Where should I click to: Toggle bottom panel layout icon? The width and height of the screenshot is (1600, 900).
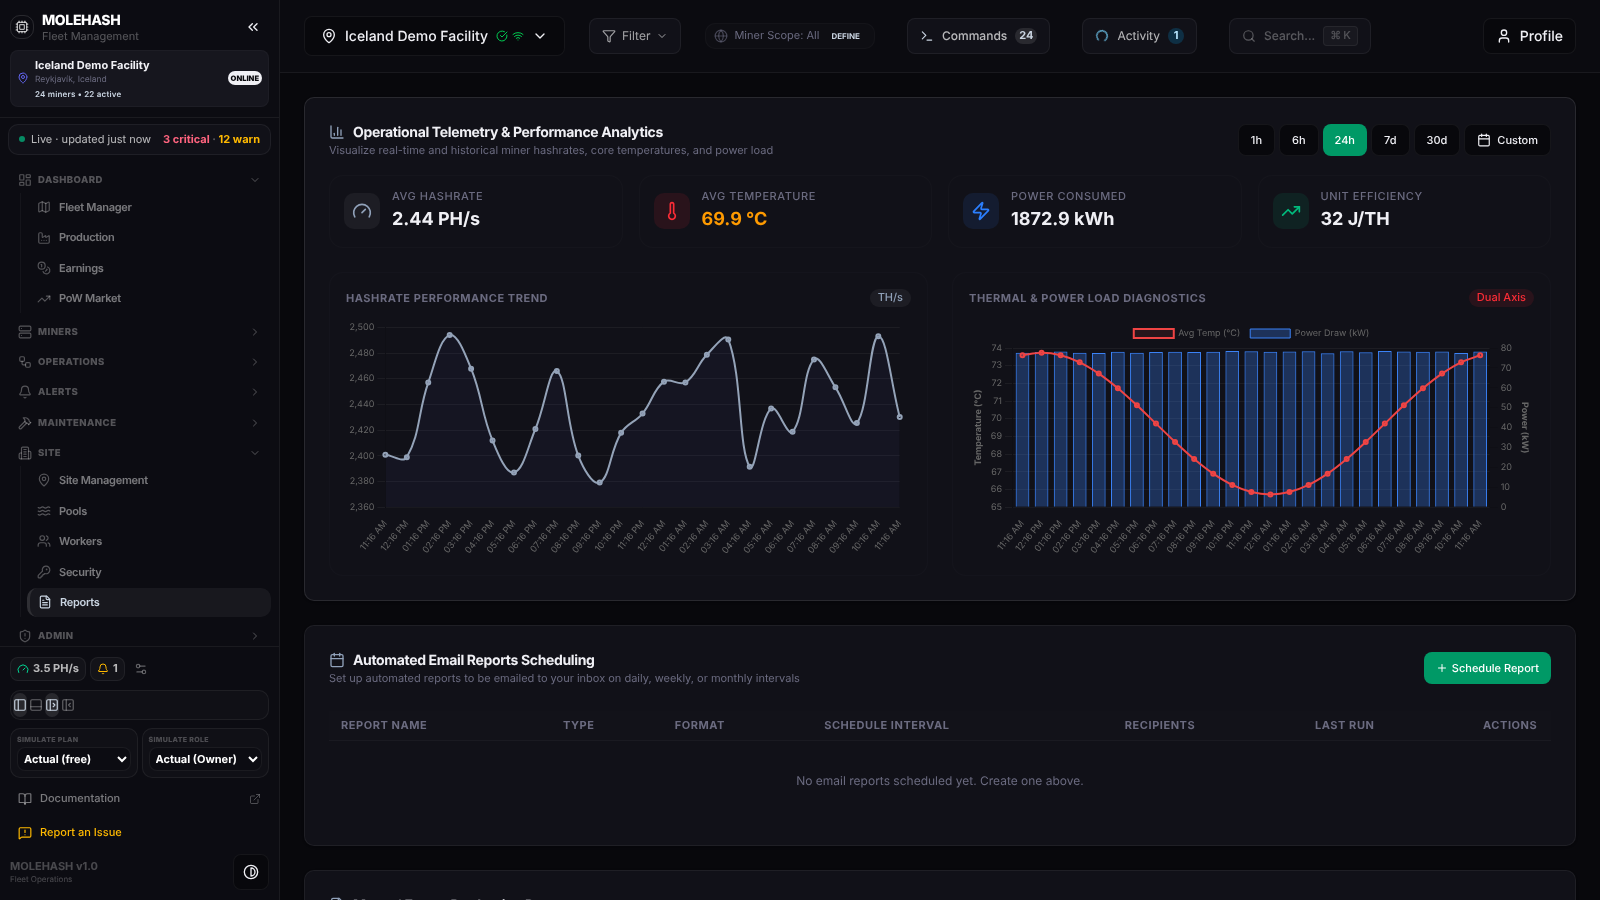pos(36,705)
